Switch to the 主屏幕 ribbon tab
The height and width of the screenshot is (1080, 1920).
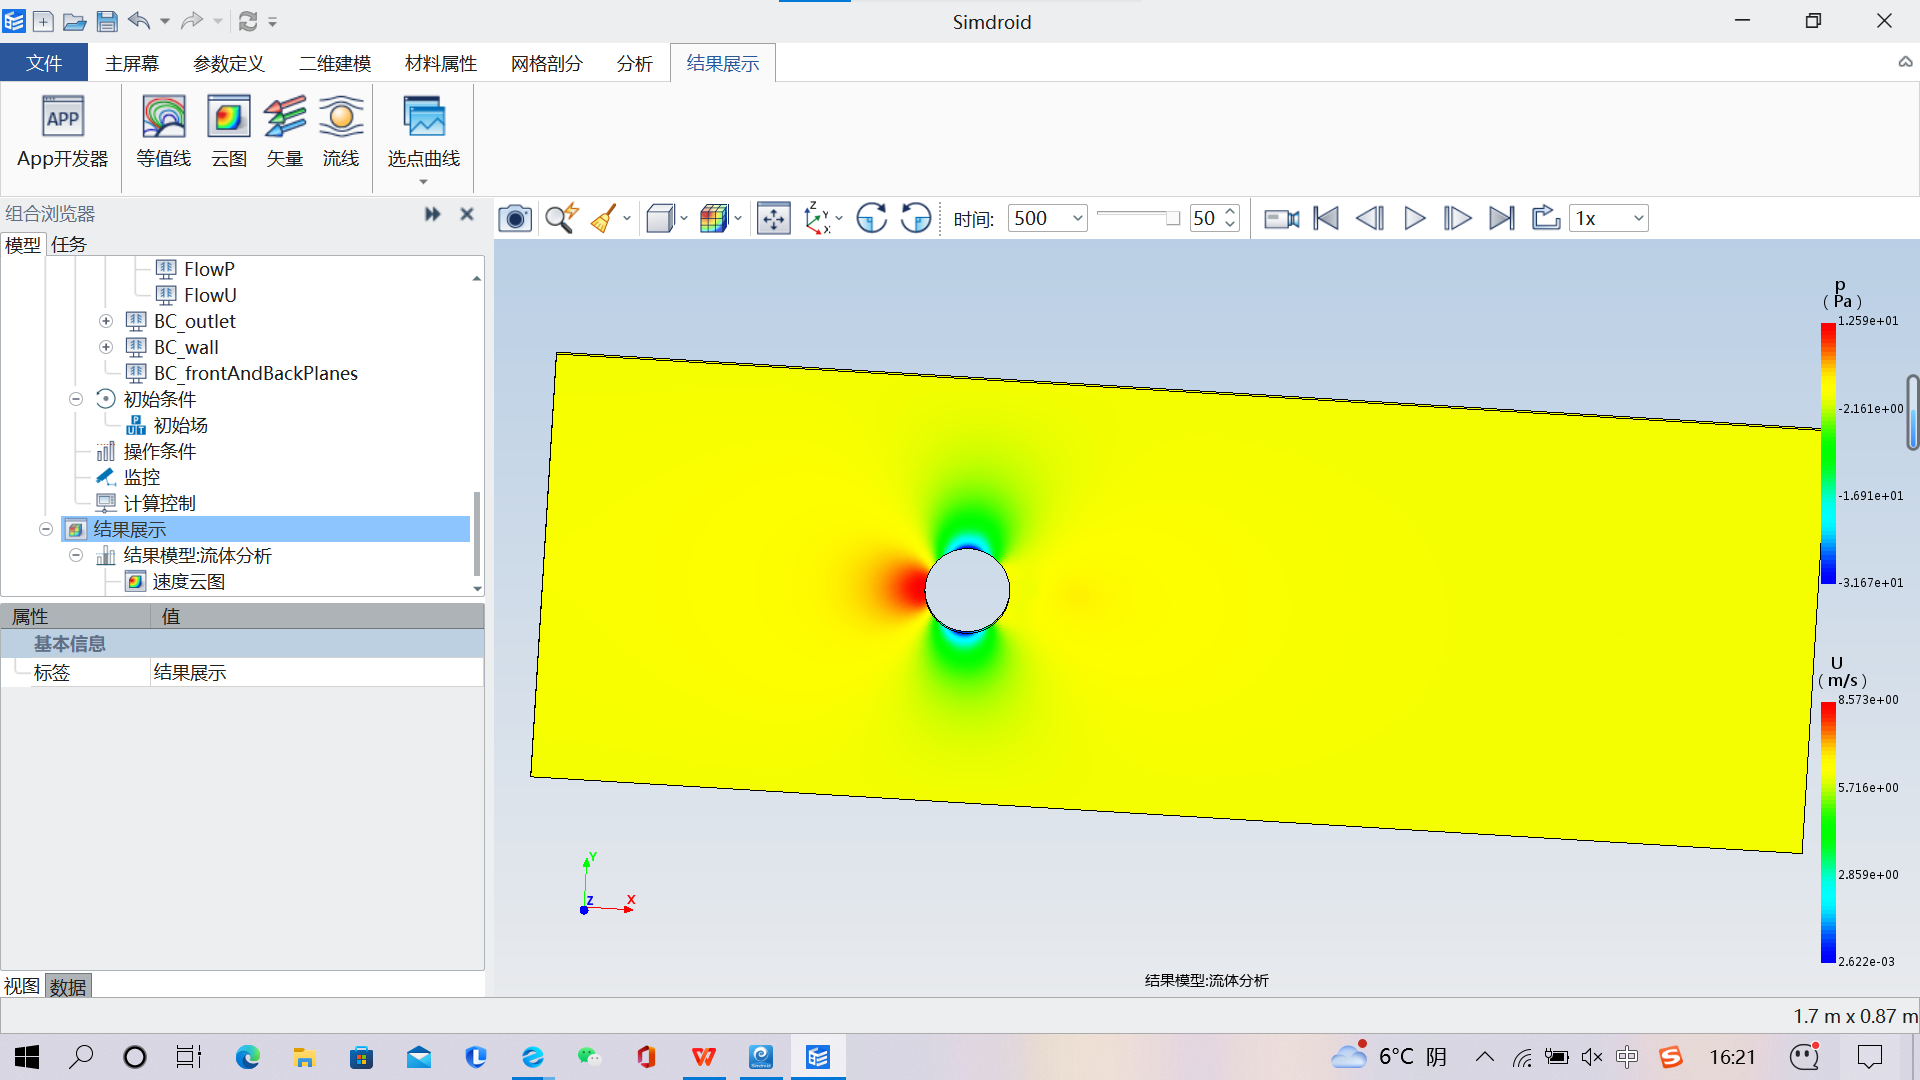[x=132, y=63]
